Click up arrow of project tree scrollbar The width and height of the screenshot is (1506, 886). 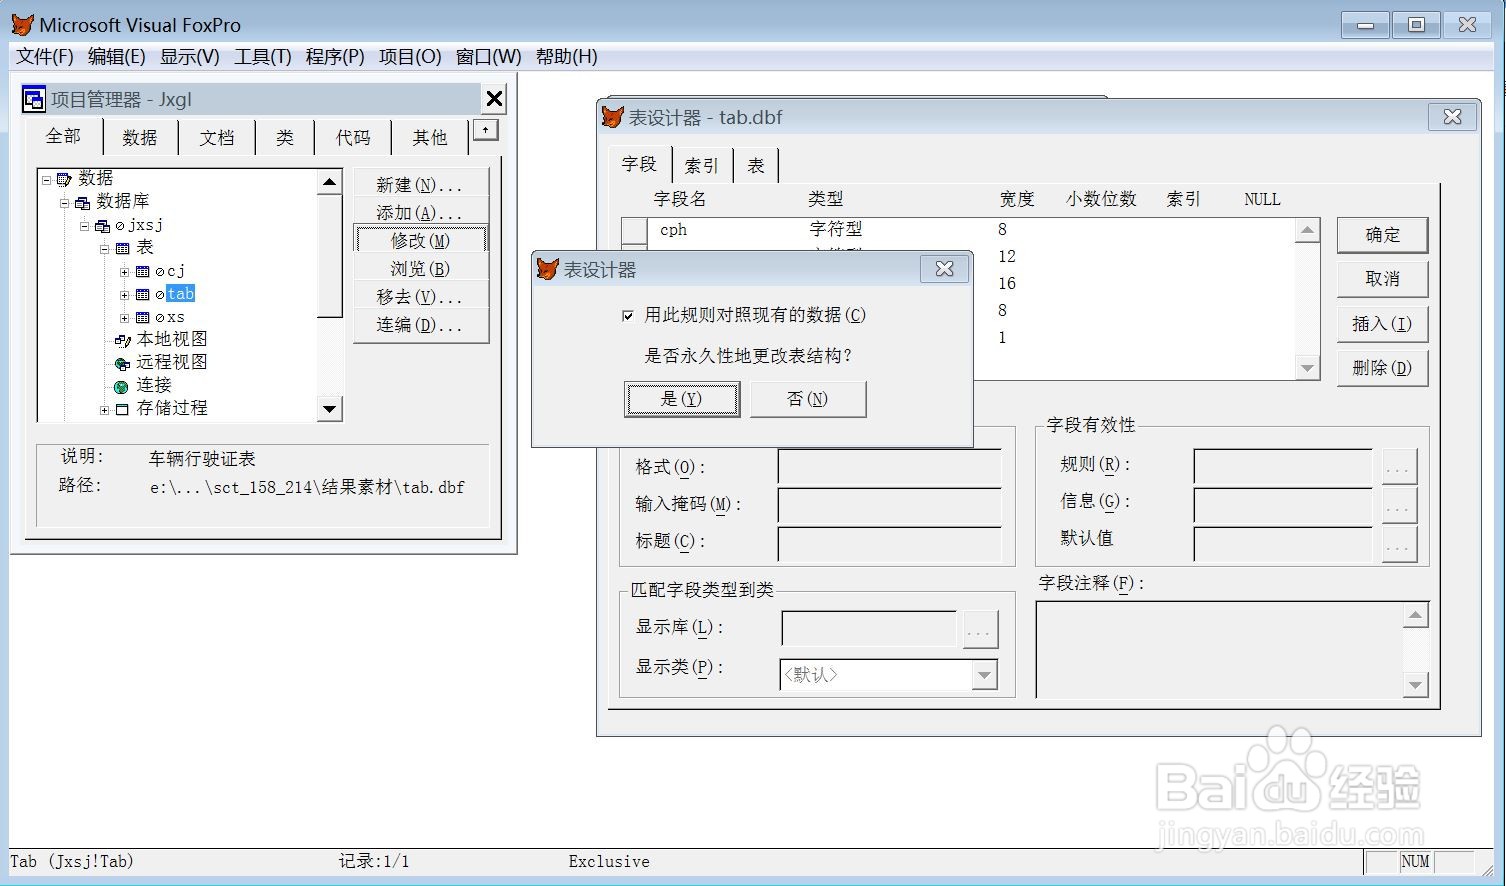tap(329, 182)
